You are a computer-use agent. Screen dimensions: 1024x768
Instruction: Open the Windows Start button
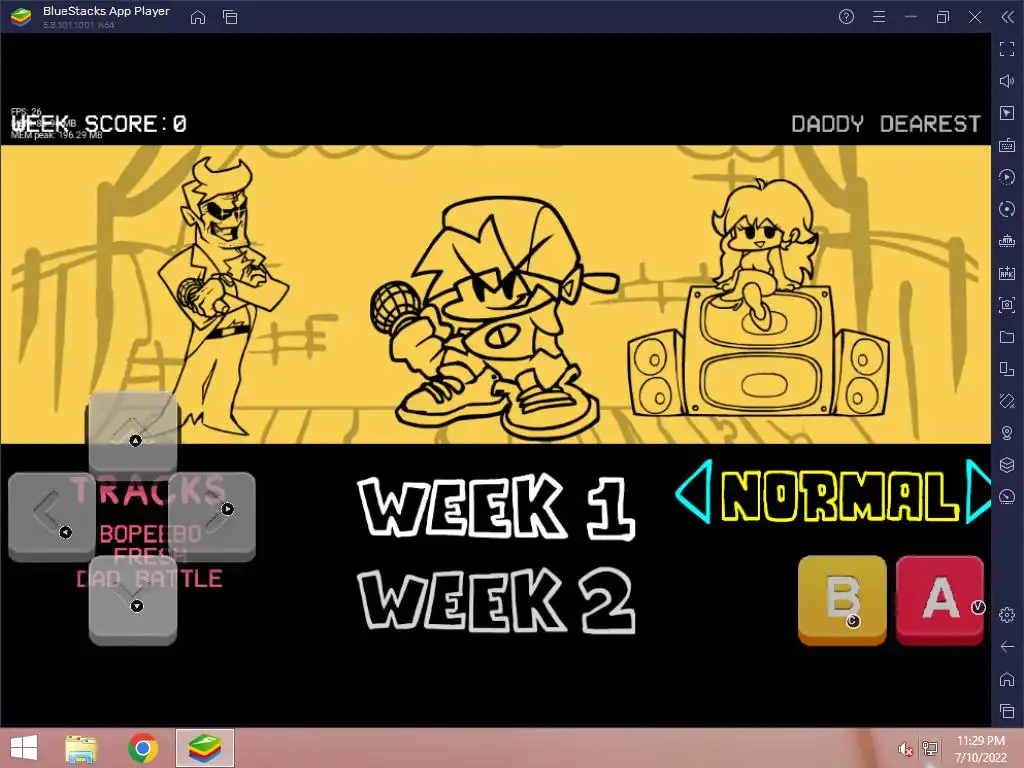pyautogui.click(x=24, y=748)
